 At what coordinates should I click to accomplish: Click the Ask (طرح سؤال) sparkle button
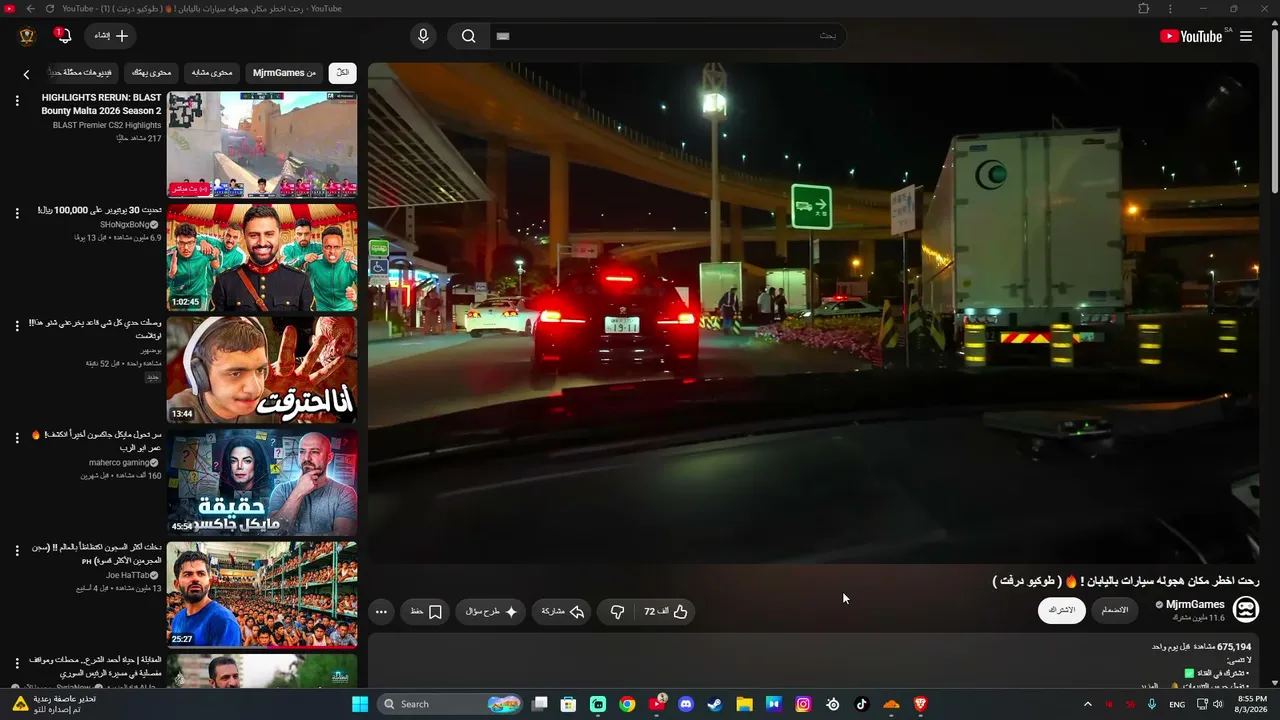pyautogui.click(x=491, y=611)
